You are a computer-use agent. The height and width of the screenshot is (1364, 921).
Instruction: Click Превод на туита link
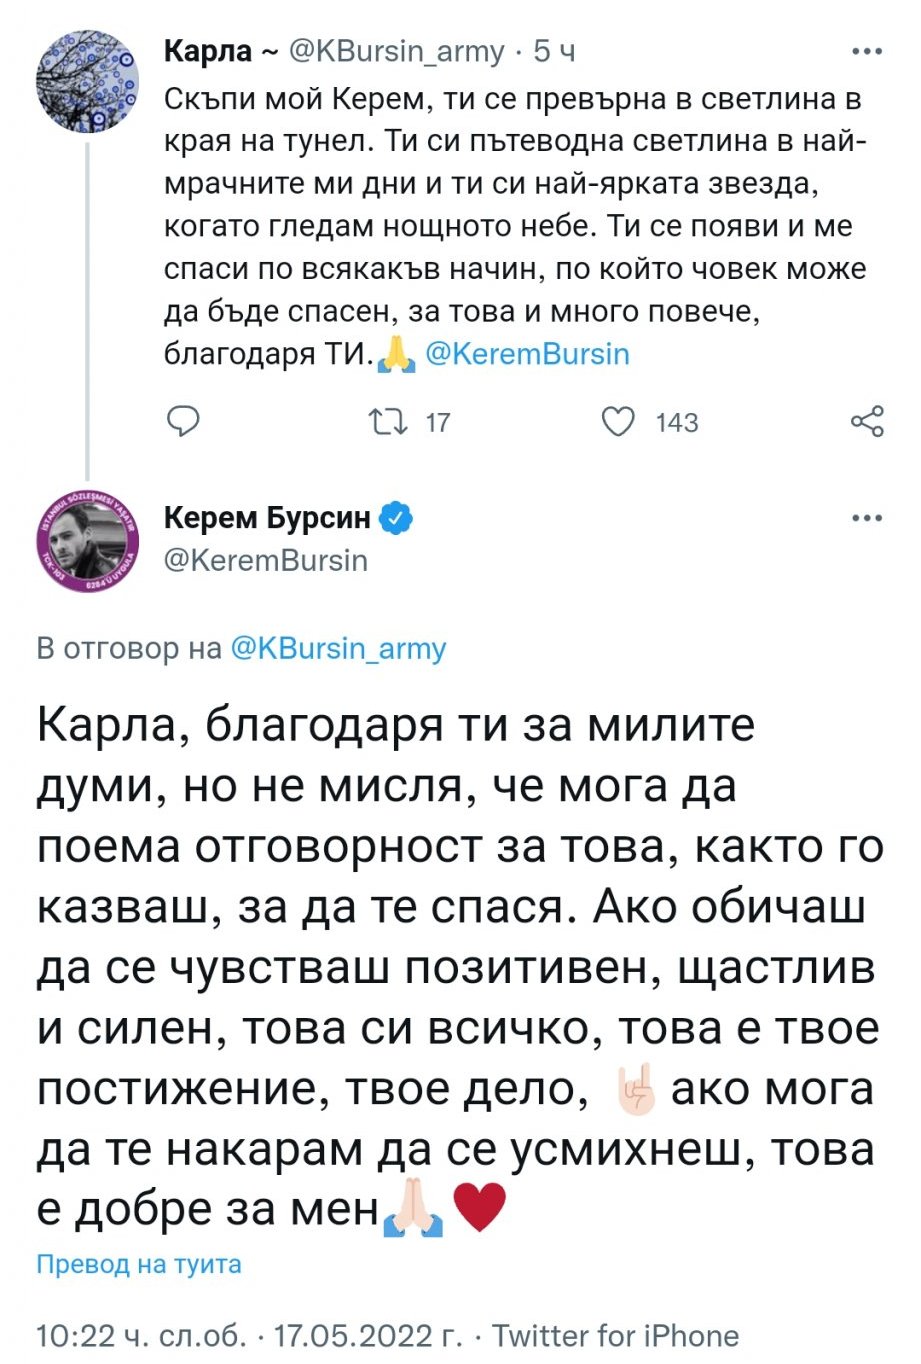tap(139, 1264)
